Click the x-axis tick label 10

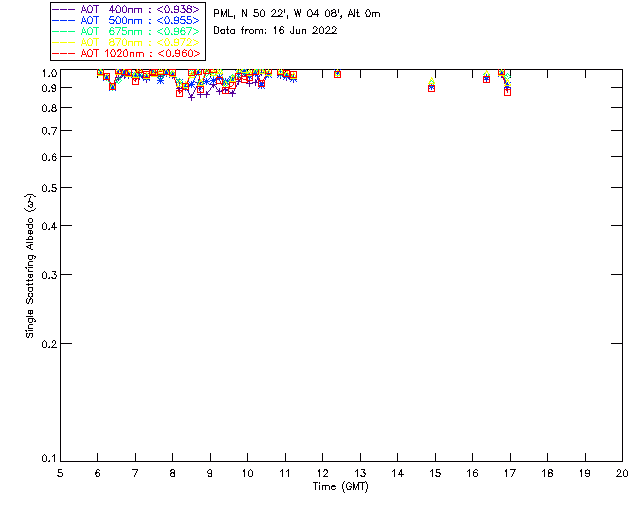coord(247,473)
